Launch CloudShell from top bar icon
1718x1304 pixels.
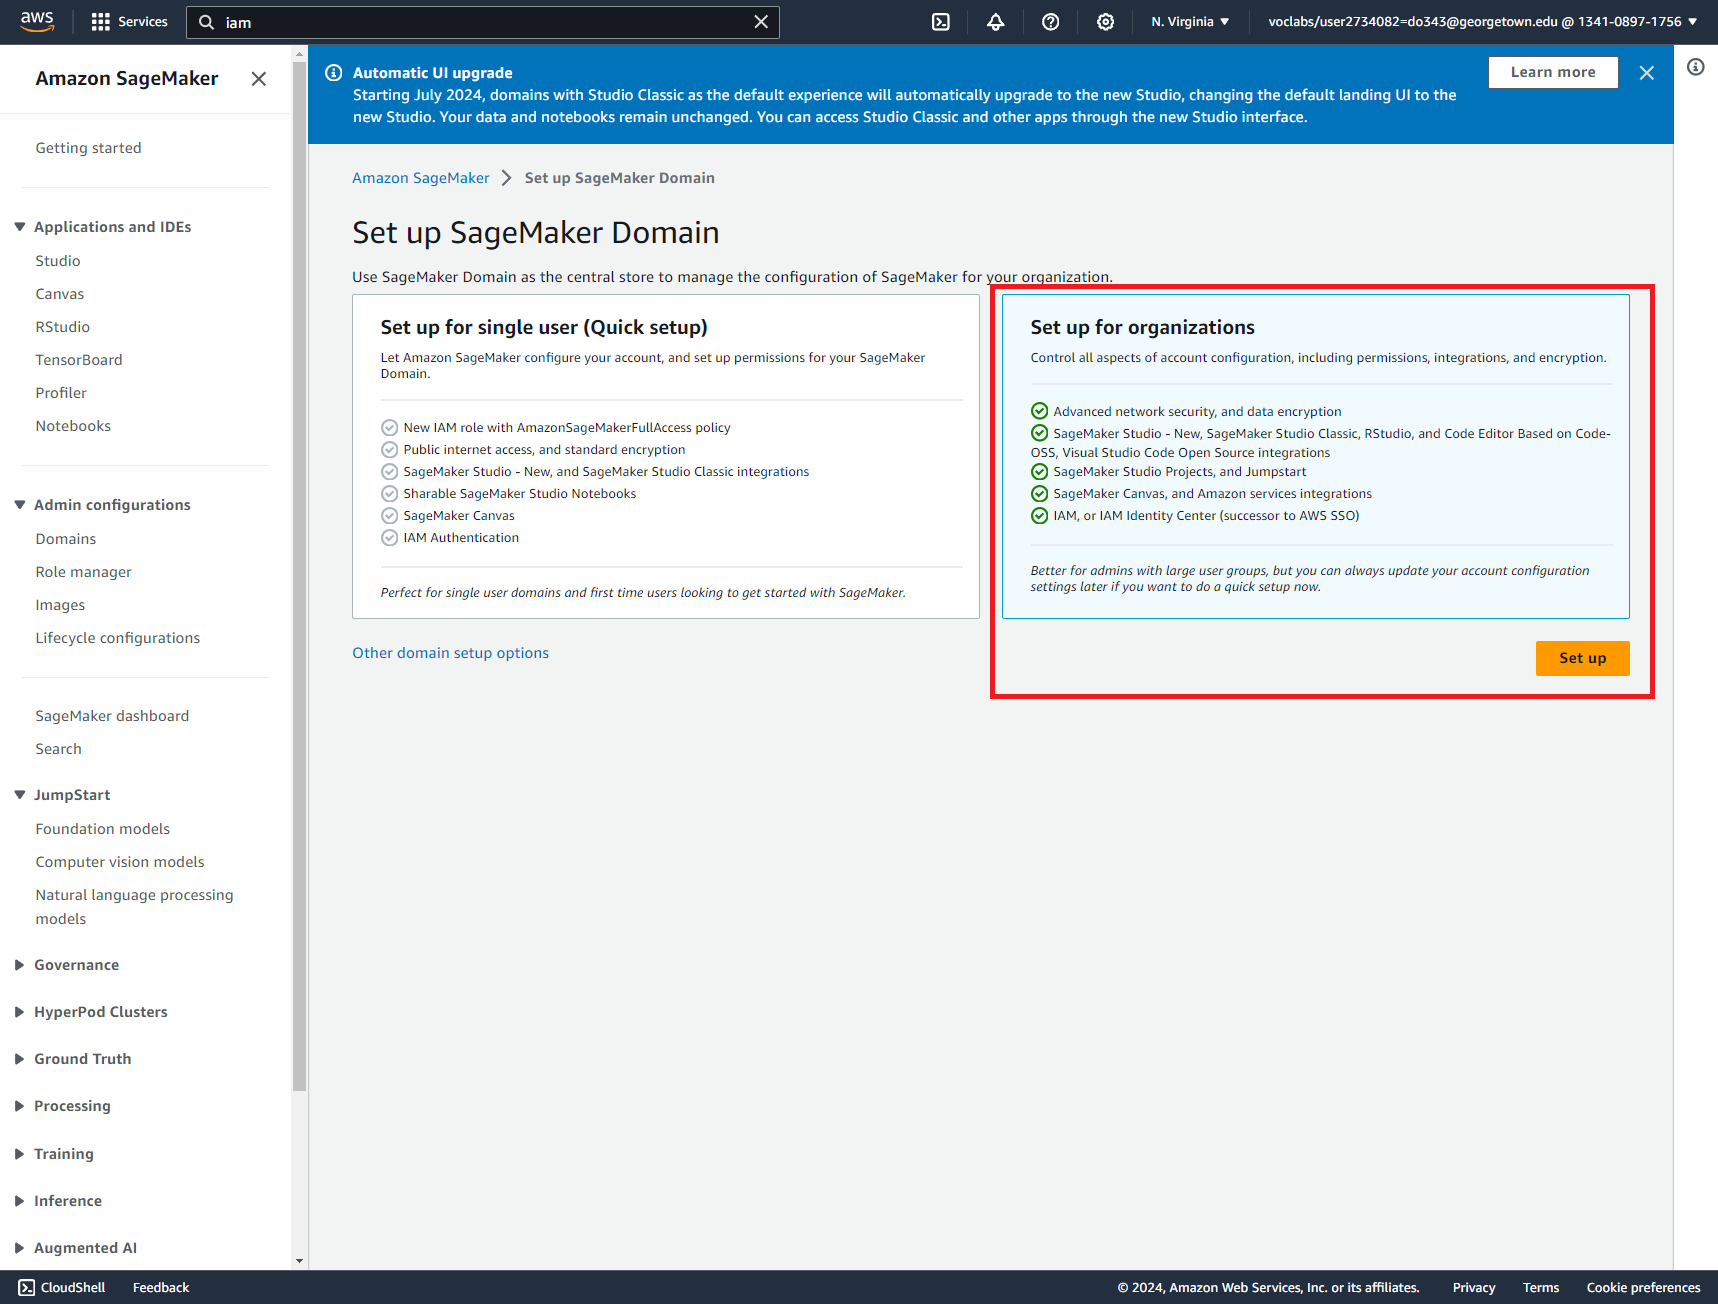941,22
